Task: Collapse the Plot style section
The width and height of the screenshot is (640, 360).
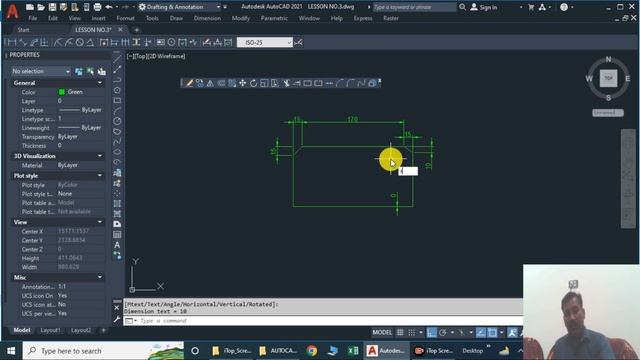Action: [100, 176]
